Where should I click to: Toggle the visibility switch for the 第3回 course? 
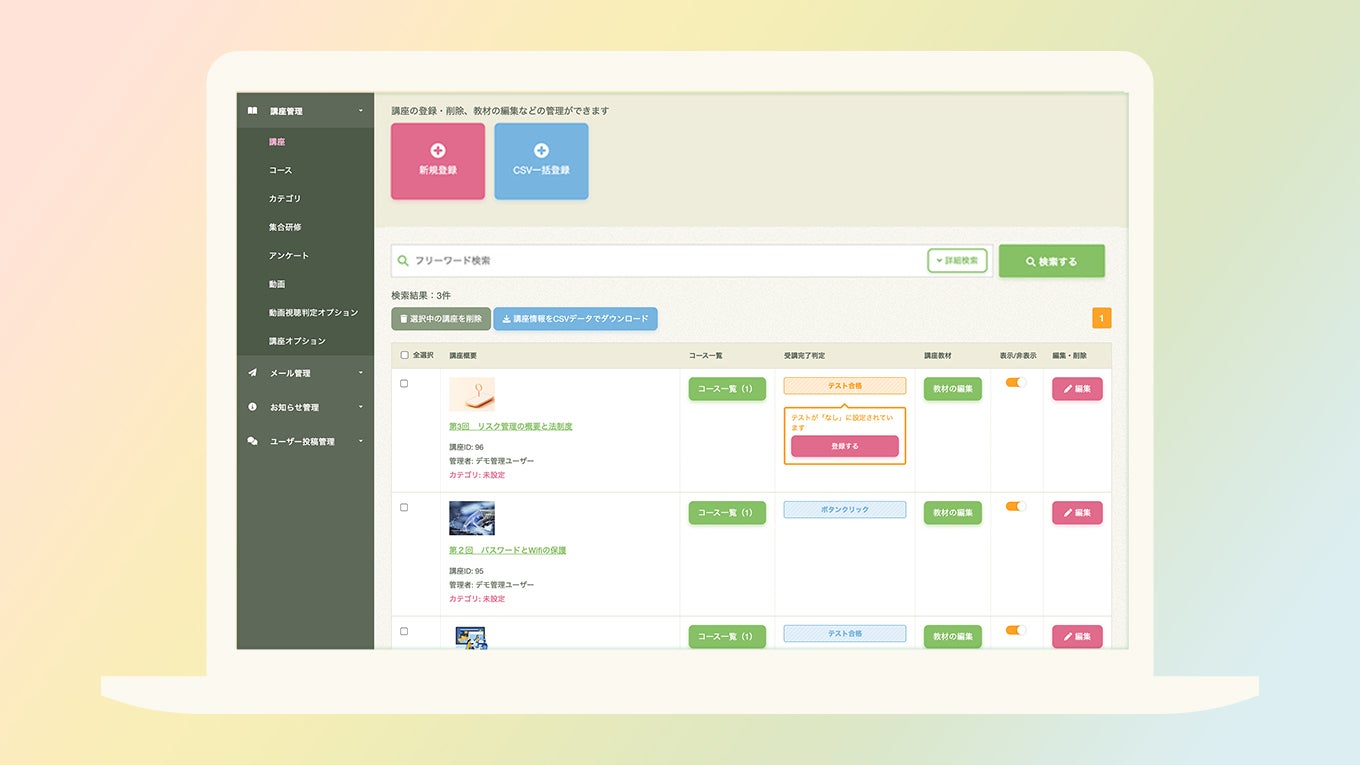pyautogui.click(x=1016, y=382)
